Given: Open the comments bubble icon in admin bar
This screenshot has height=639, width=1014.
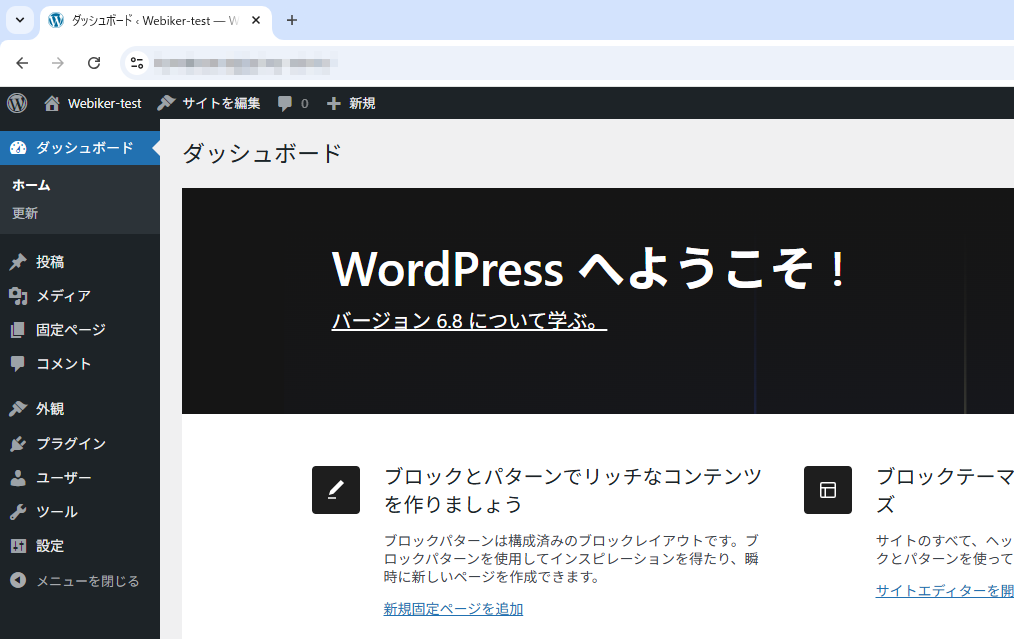Looking at the screenshot, I should 285,103.
